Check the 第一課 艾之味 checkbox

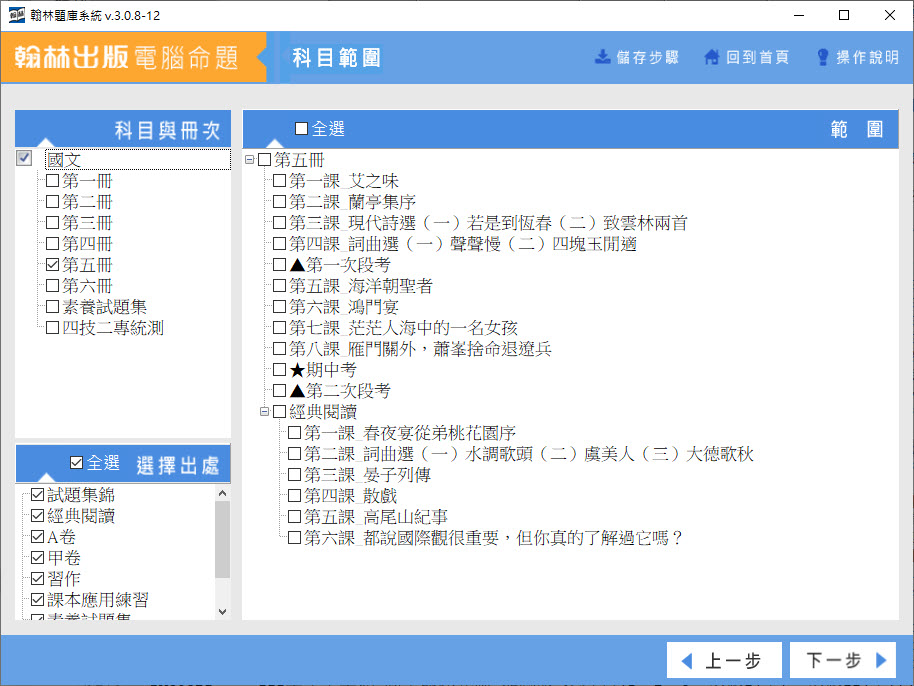pos(280,181)
